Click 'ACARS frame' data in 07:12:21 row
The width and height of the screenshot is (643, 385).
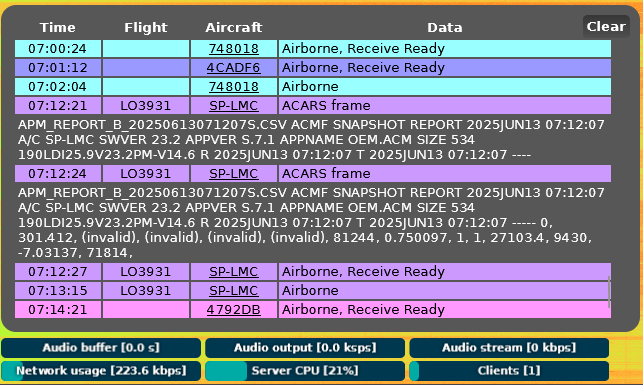click(445, 106)
